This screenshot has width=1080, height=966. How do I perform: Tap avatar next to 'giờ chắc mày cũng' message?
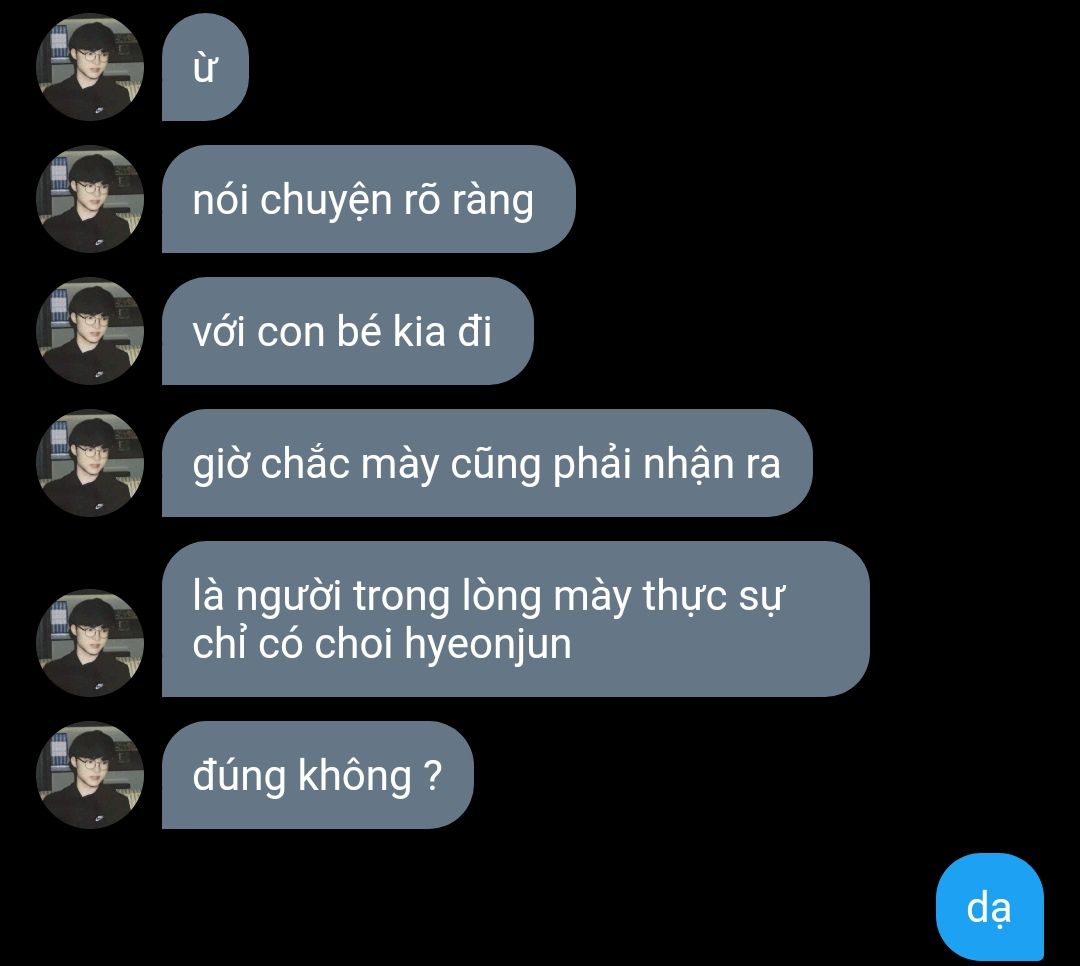90,463
